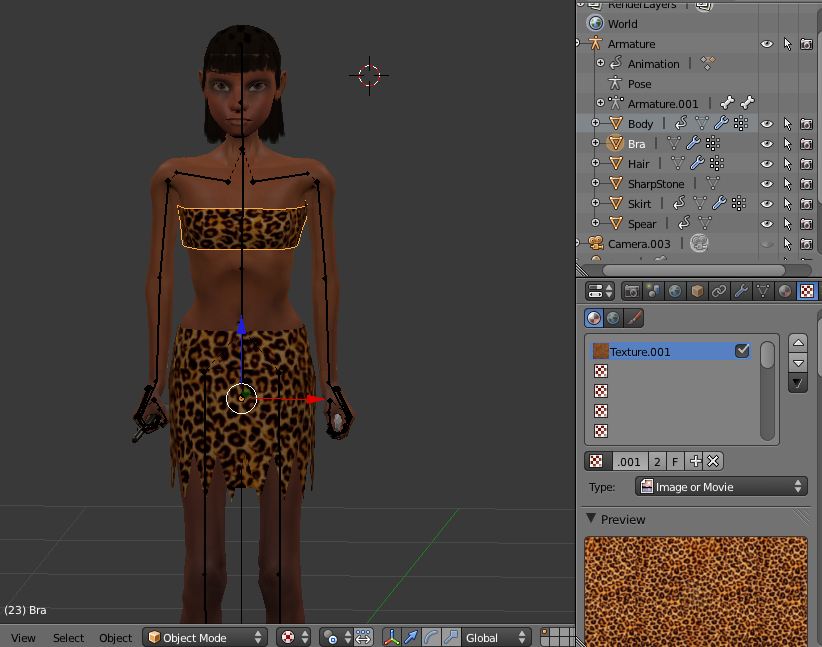Hide the Bra object with its eye toggle

(765, 143)
